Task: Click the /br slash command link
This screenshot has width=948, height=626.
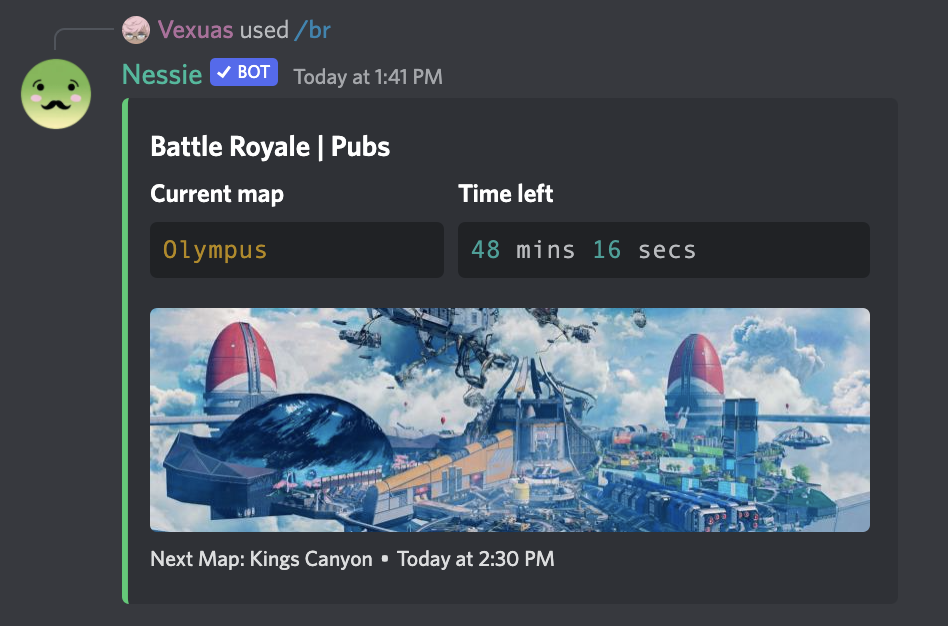Action: tap(313, 30)
